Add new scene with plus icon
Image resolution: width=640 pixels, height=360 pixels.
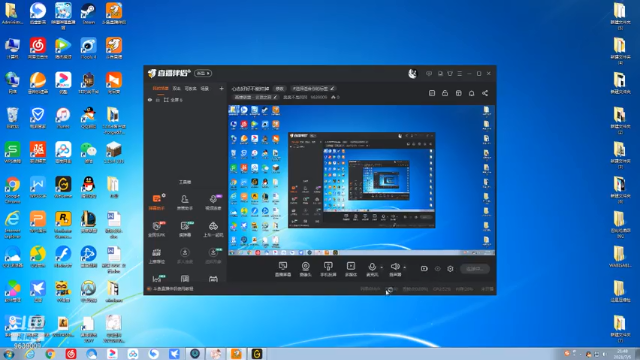221,88
